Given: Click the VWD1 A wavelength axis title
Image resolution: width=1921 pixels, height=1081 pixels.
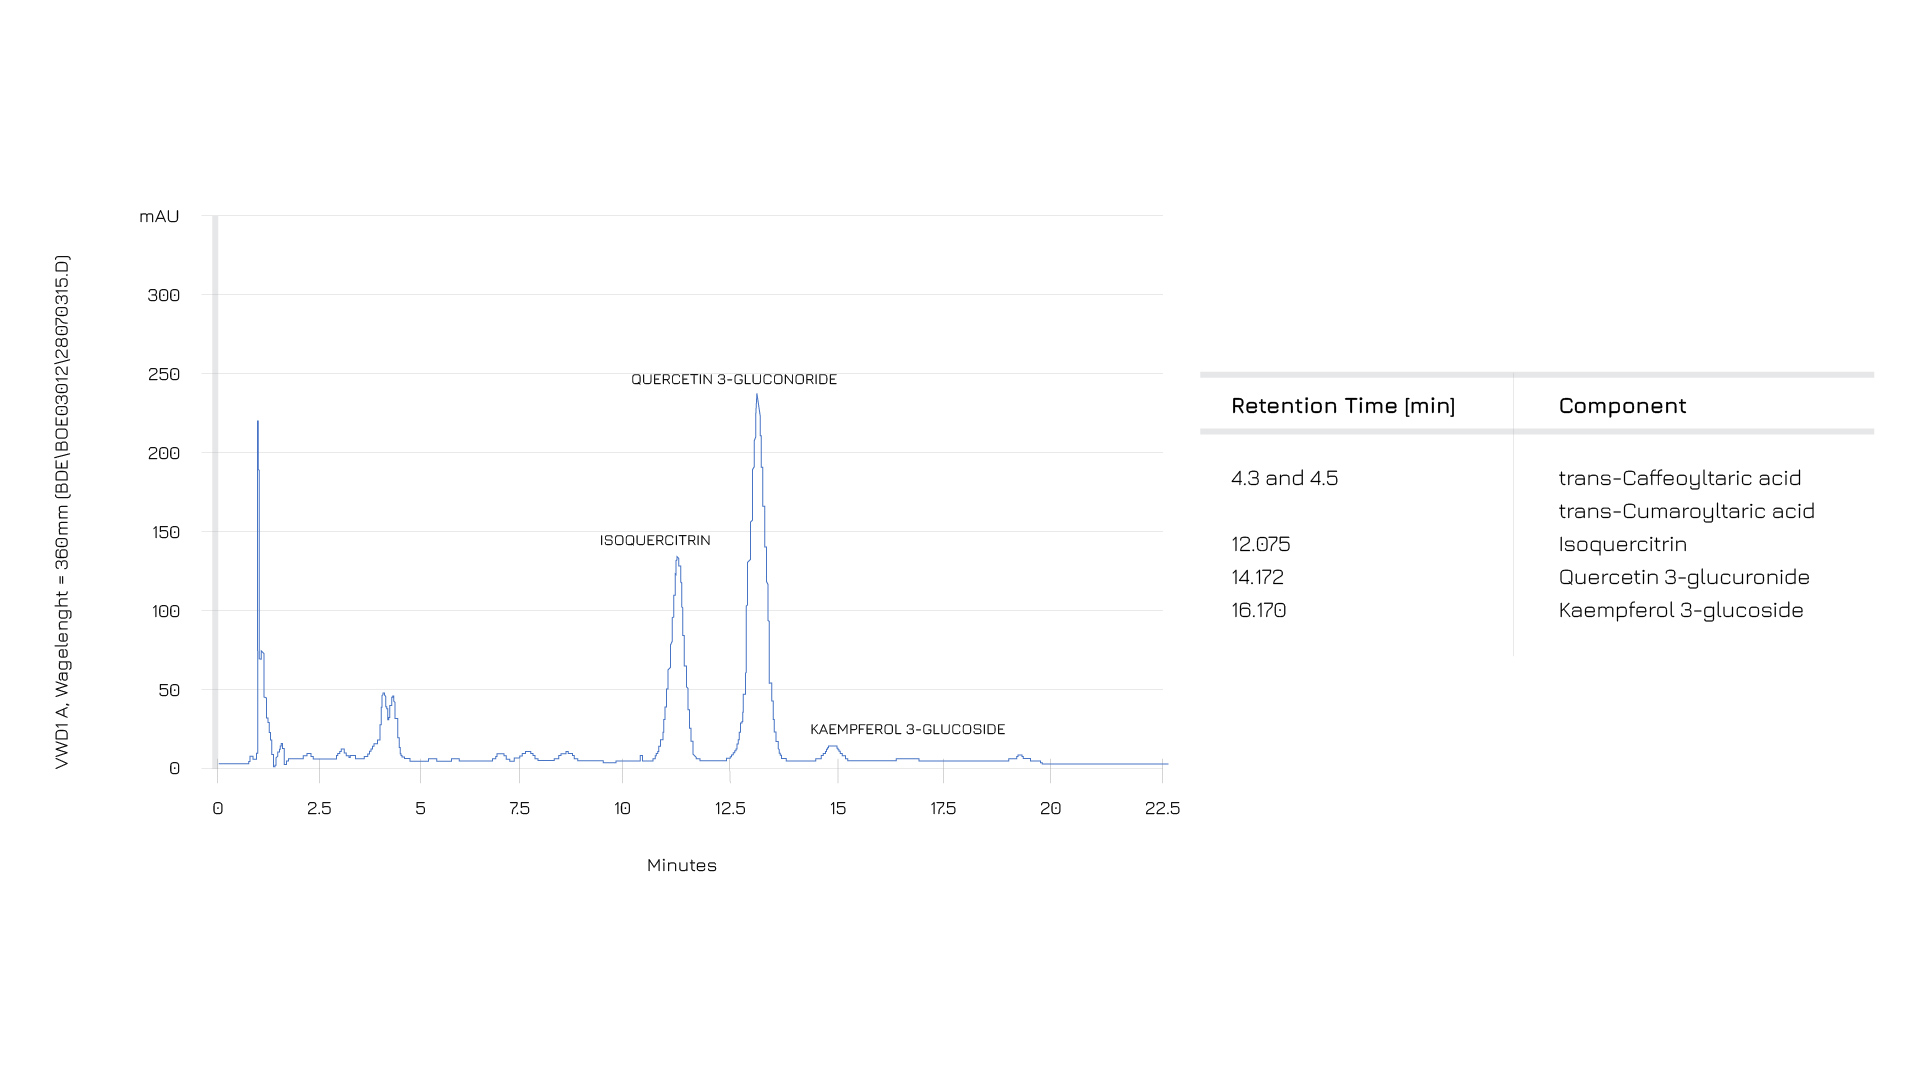Looking at the screenshot, I should tap(62, 512).
